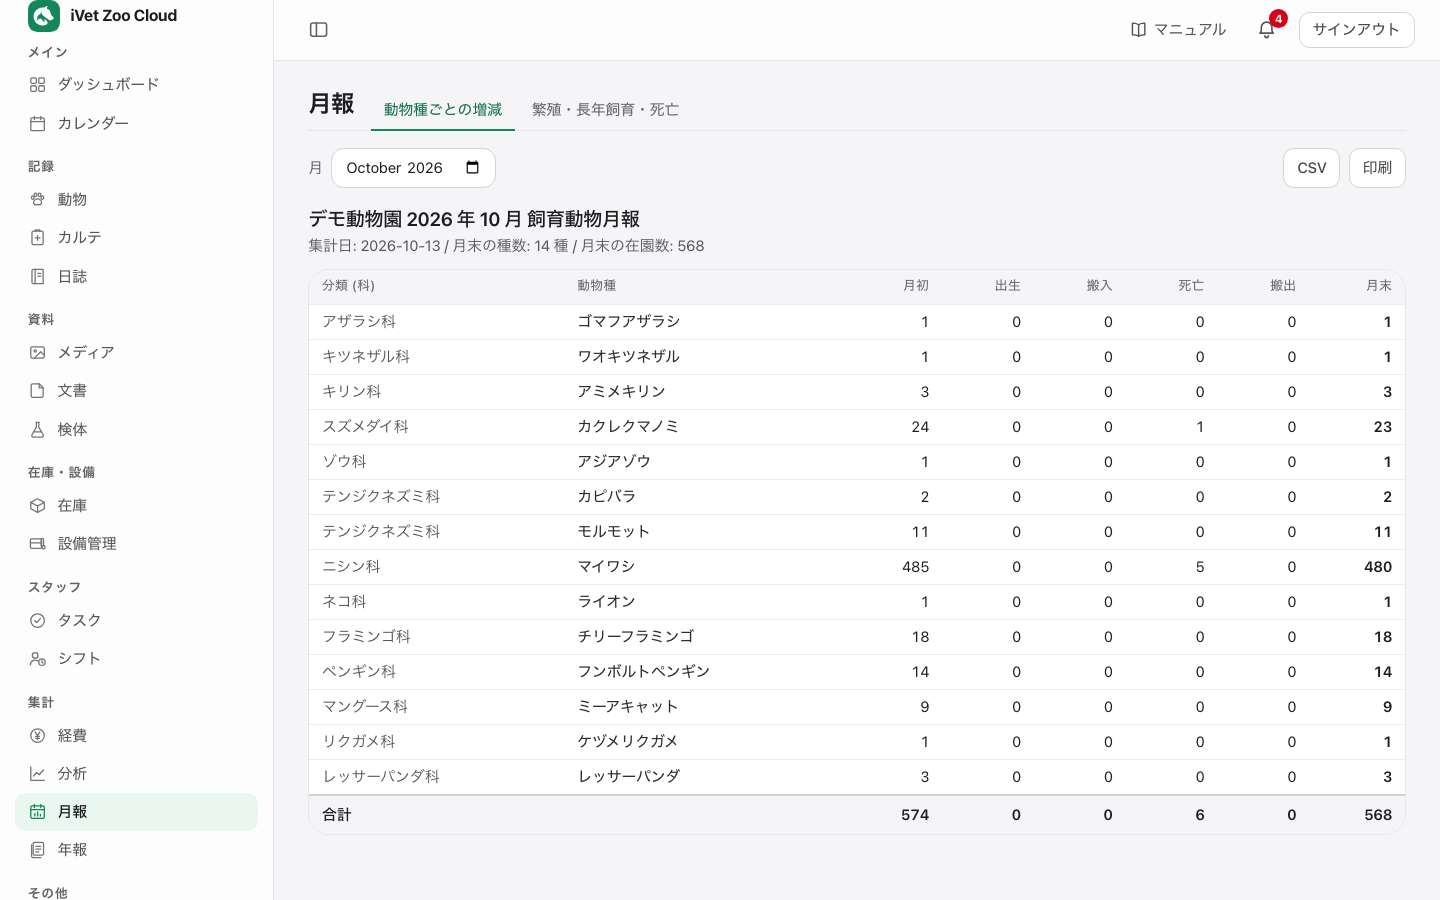
Task: Click the アジアゾウ species cell
Action: pos(614,462)
